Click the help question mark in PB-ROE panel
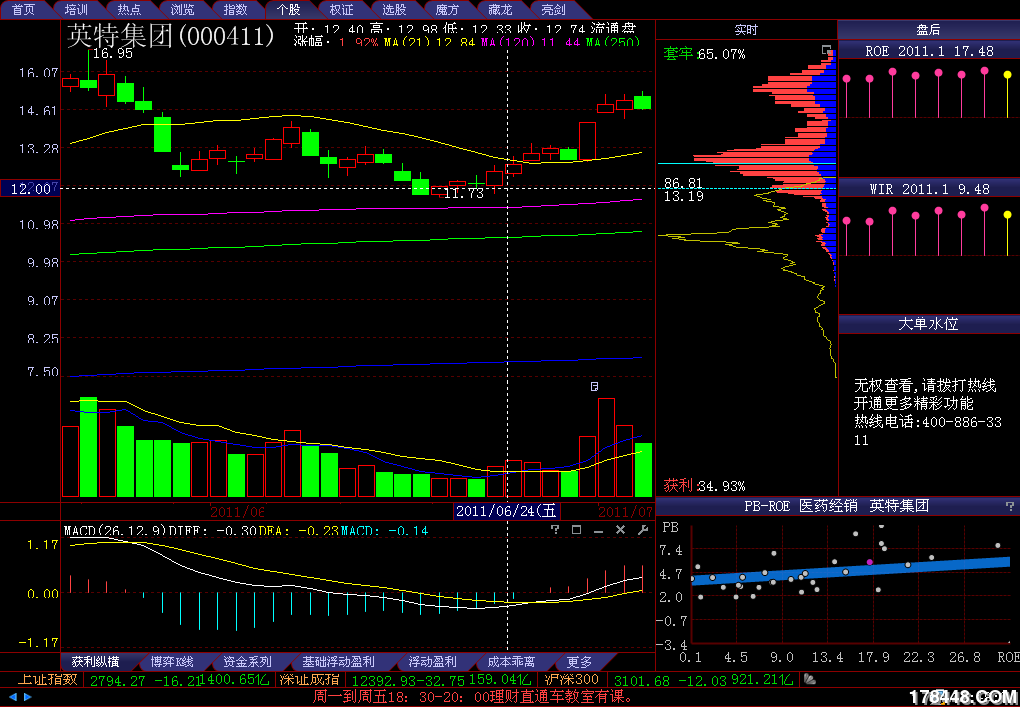Screen dimensions: 1020x707 1009,507
